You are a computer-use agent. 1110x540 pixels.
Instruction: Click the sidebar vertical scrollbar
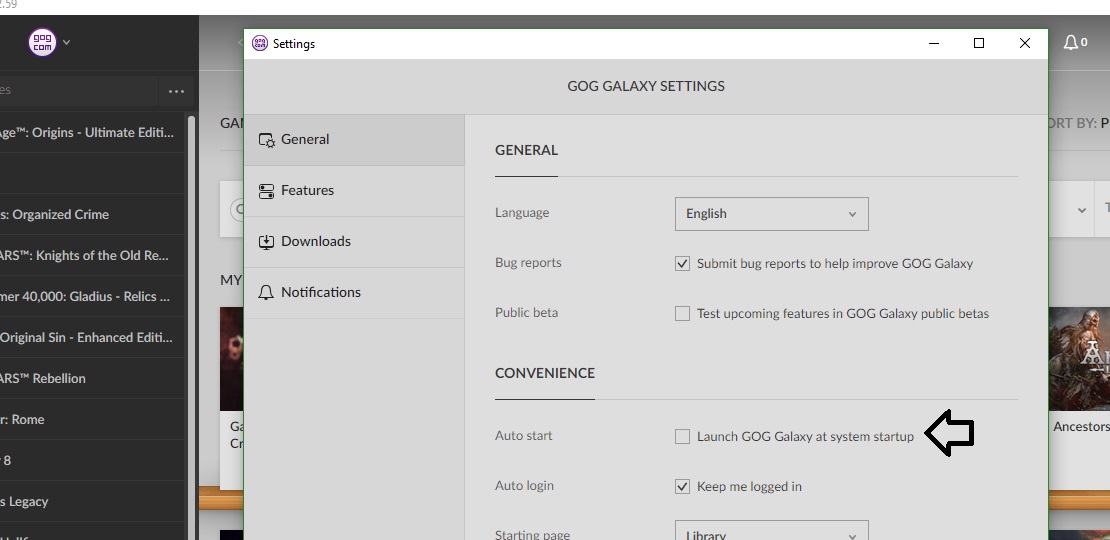[x=190, y=326]
